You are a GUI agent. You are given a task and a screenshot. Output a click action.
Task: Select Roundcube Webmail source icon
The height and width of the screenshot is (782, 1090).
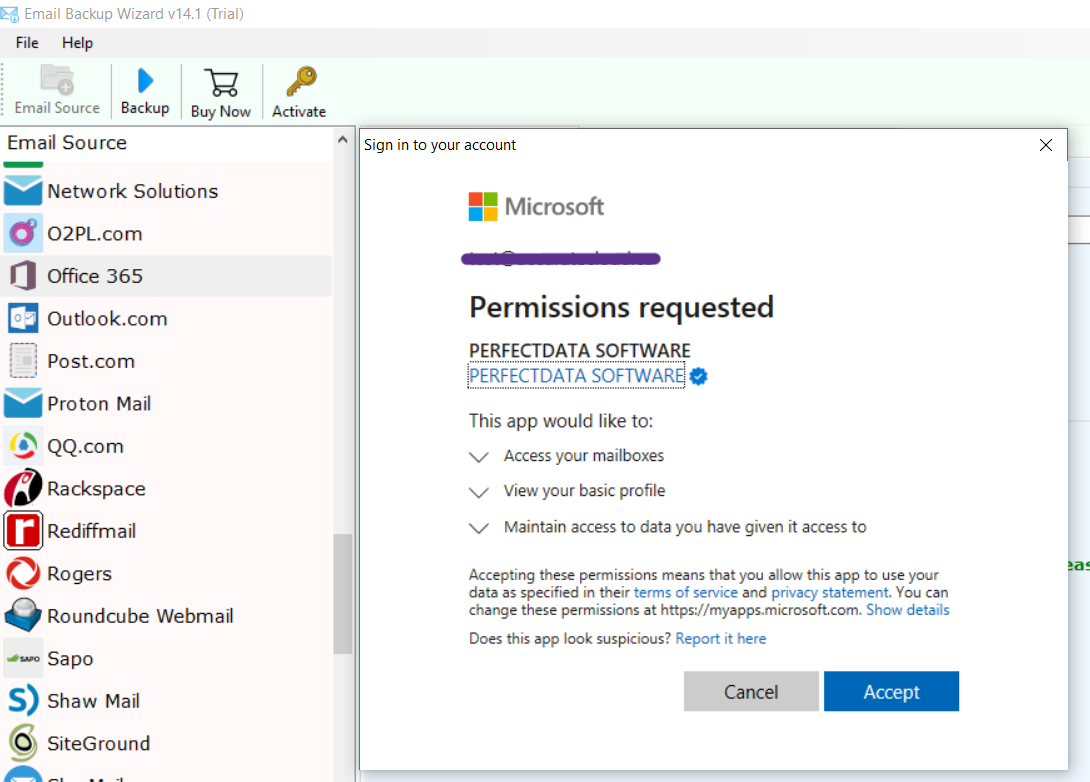click(23, 615)
